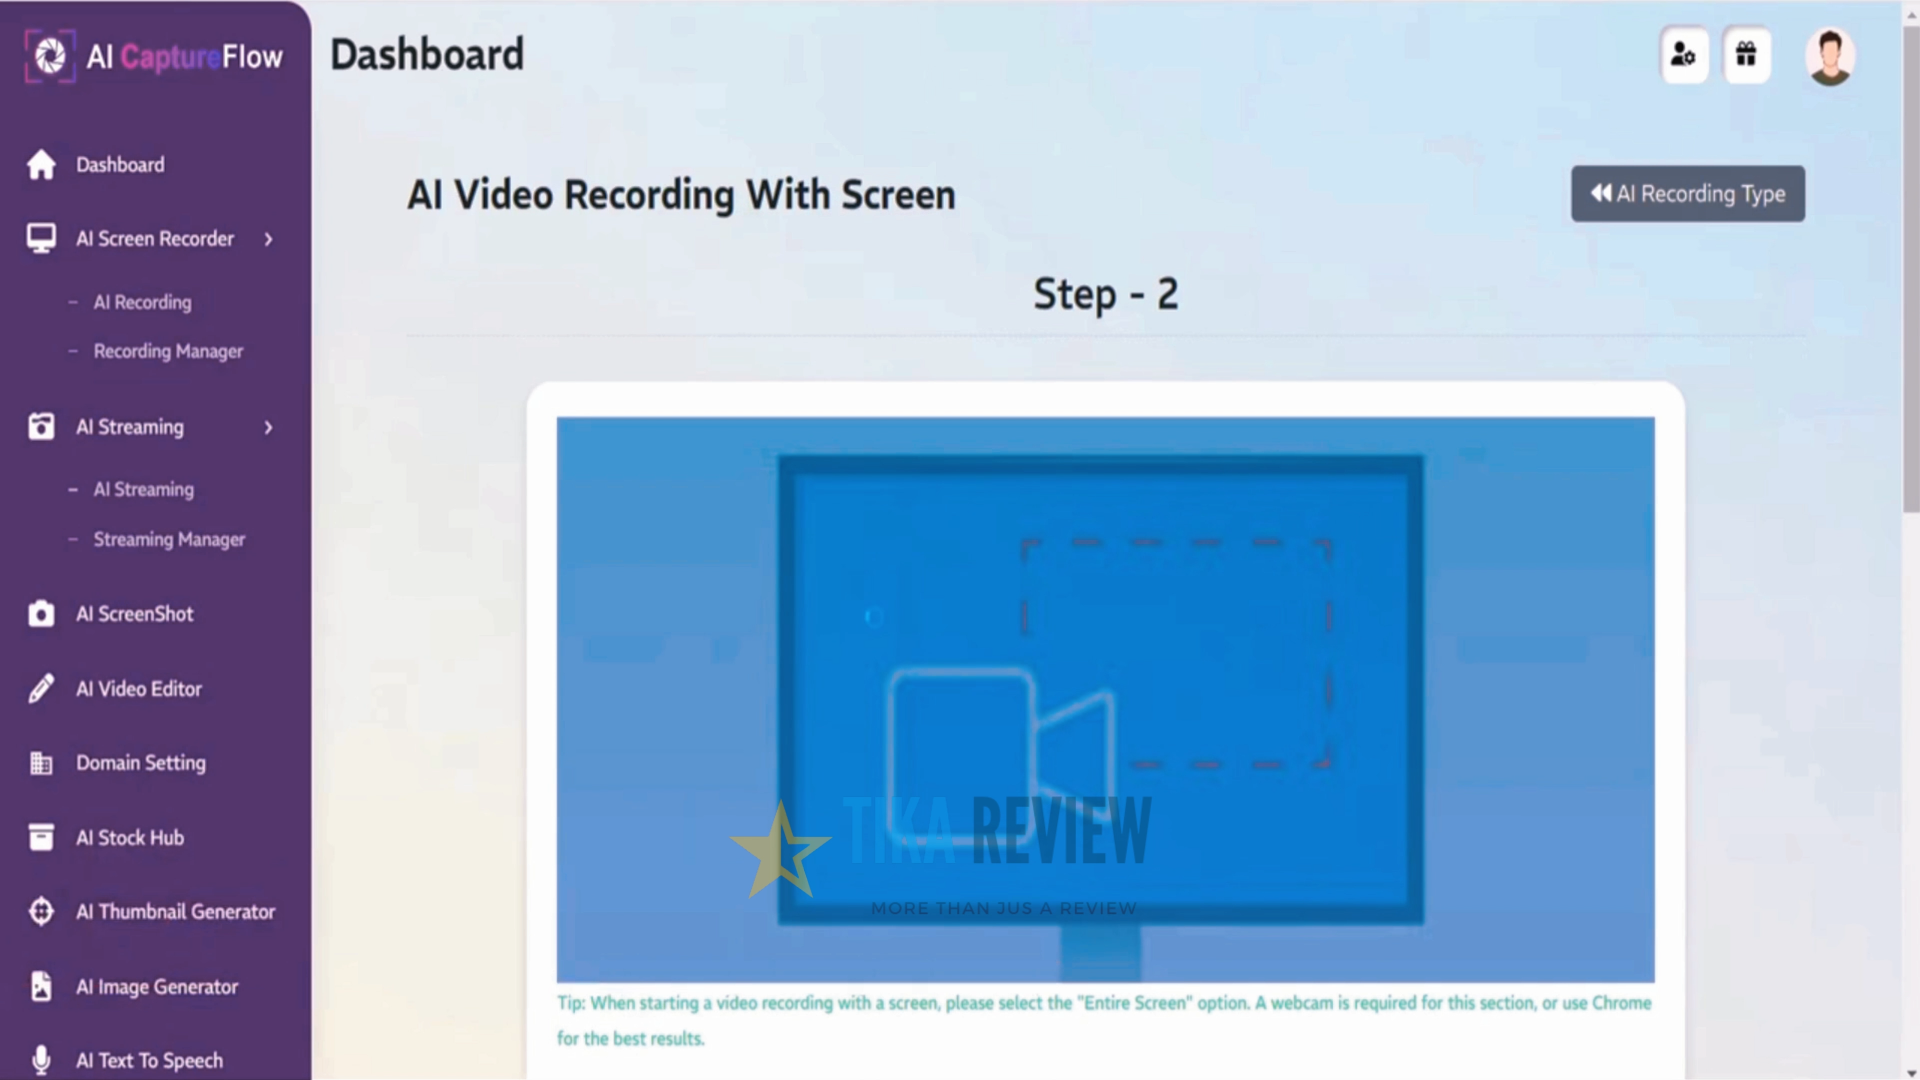Open AI Stock Hub from its sidebar icon
Image resolution: width=1920 pixels, height=1080 pixels.
coord(41,837)
